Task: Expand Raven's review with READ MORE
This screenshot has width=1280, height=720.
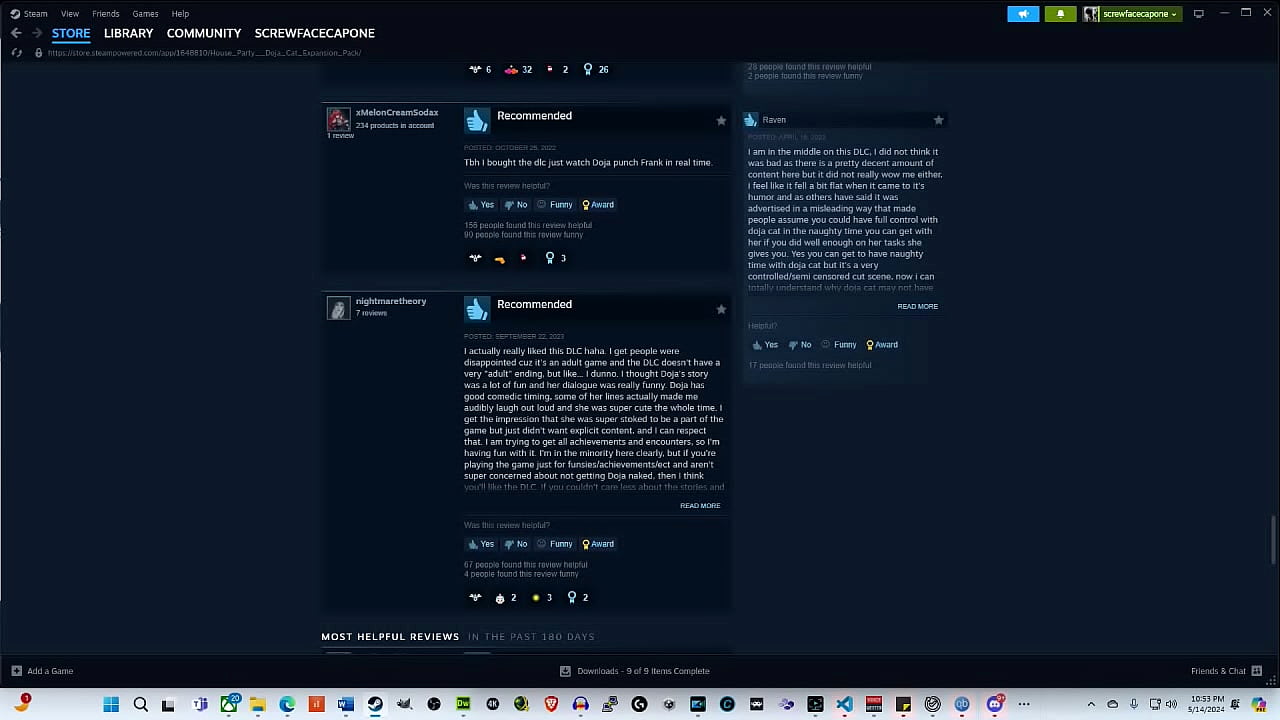Action: point(917,307)
